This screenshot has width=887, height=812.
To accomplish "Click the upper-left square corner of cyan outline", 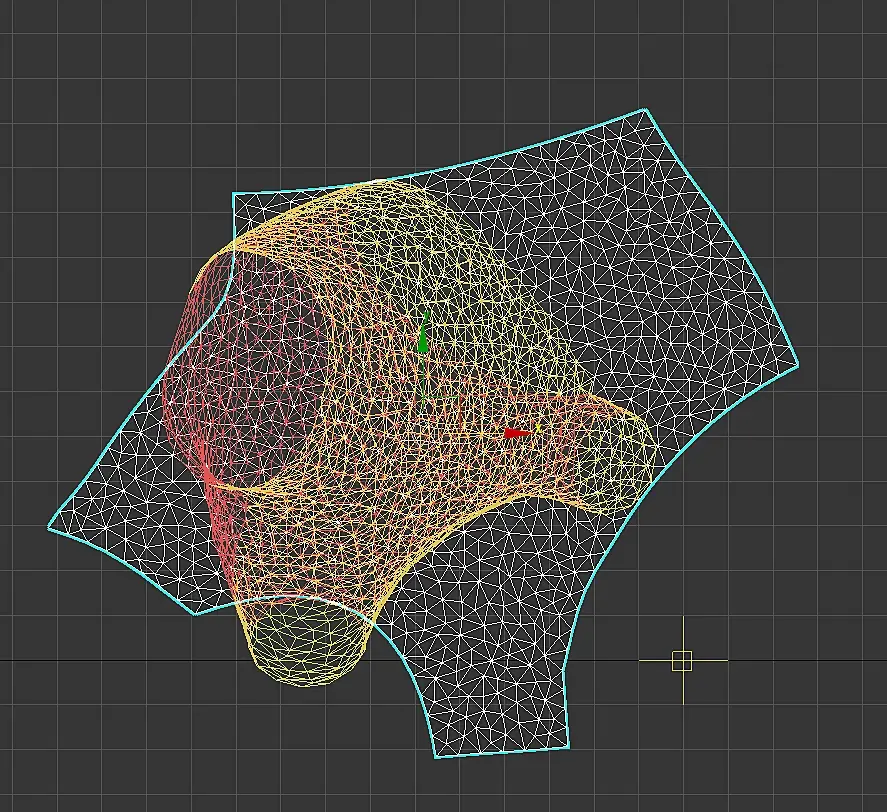I will pos(233,194).
